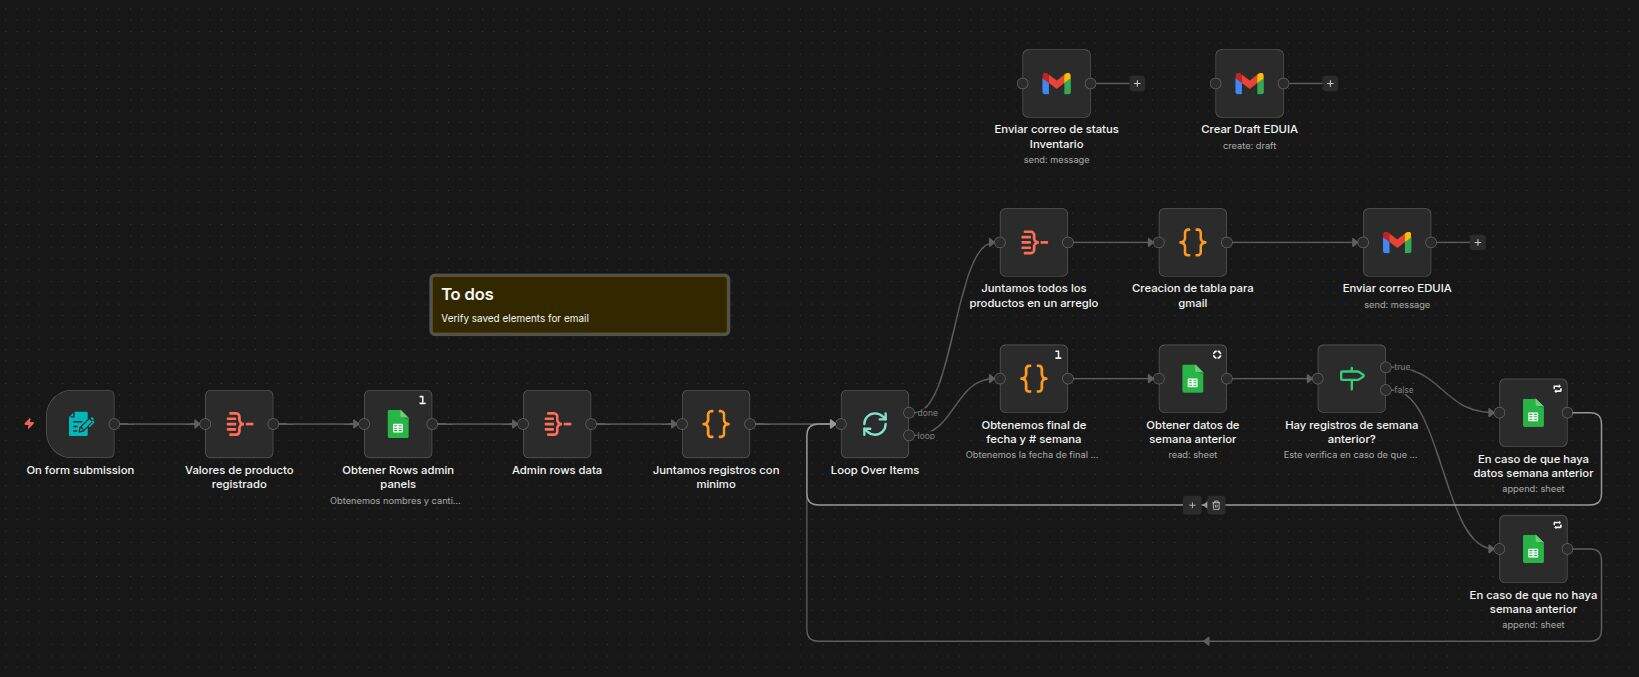This screenshot has width=1639, height=677.
Task: Select En caso de que haya datos node
Action: point(1533,413)
